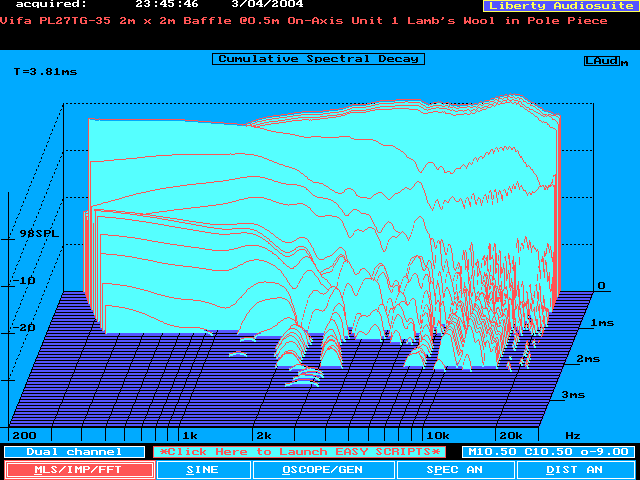Click the 3ms time axis label
This screenshot has width=640, height=480.
click(572, 395)
